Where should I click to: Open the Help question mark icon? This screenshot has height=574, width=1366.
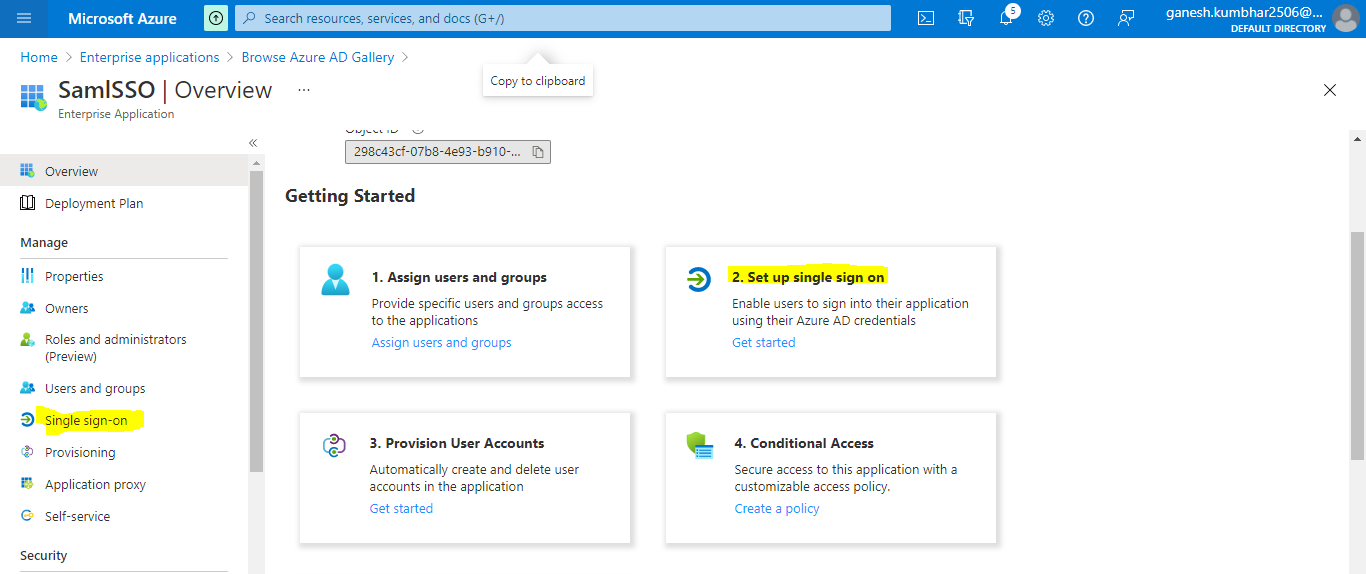tap(1086, 18)
